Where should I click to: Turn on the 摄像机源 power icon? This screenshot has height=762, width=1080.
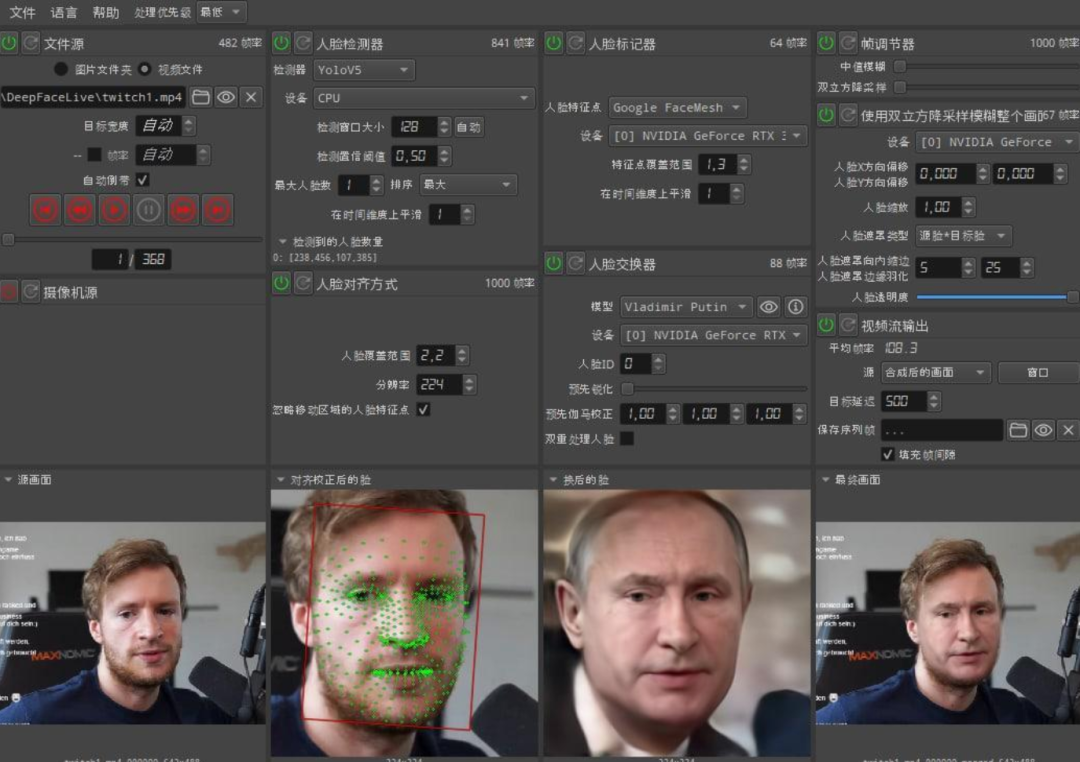pos(9,292)
